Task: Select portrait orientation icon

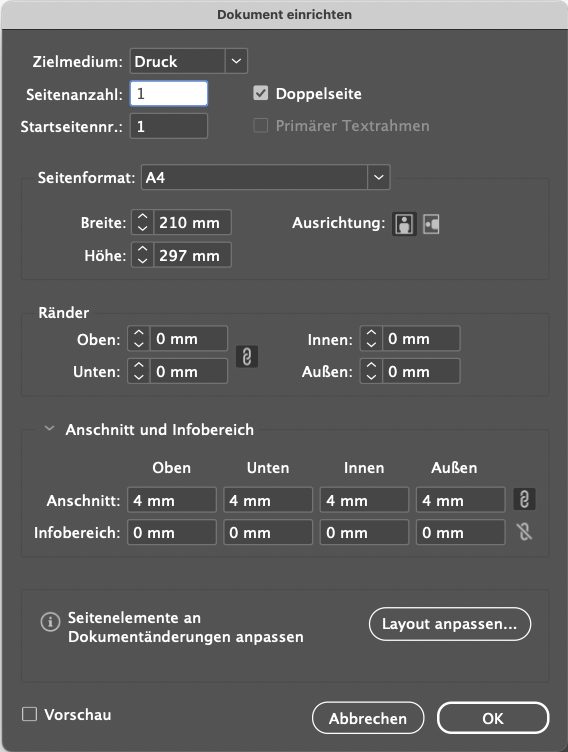Action: (404, 223)
